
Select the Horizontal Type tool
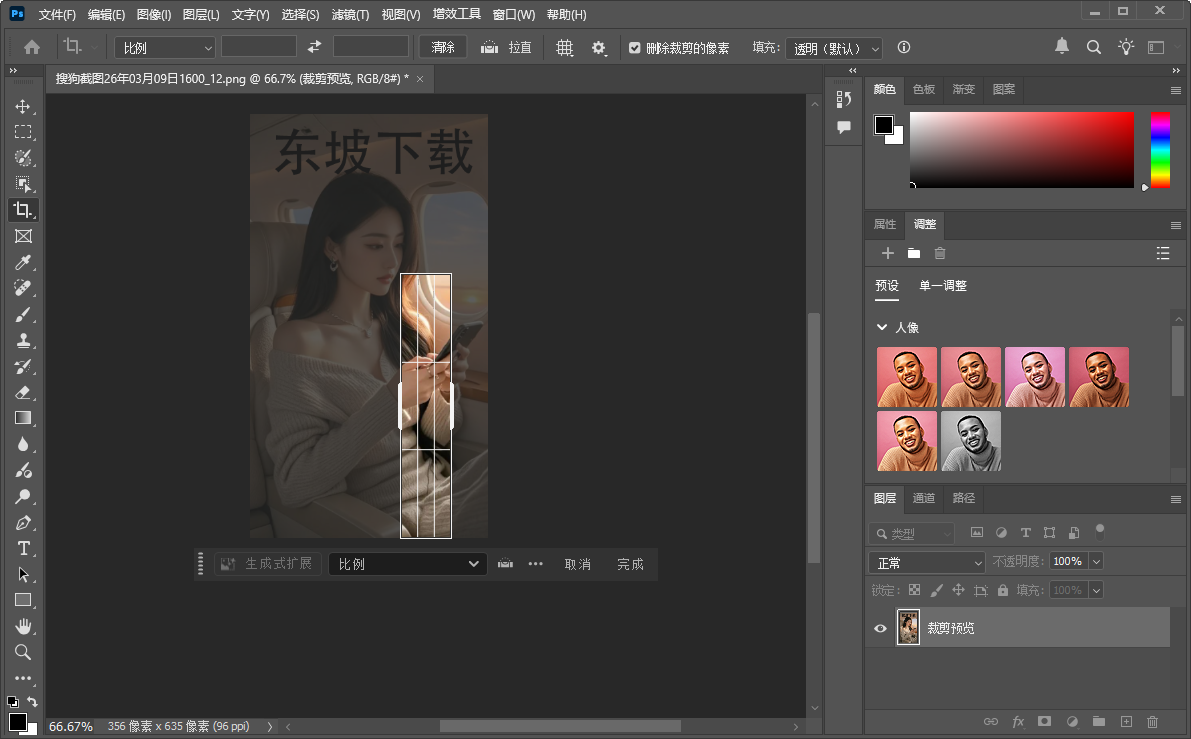coord(23,548)
